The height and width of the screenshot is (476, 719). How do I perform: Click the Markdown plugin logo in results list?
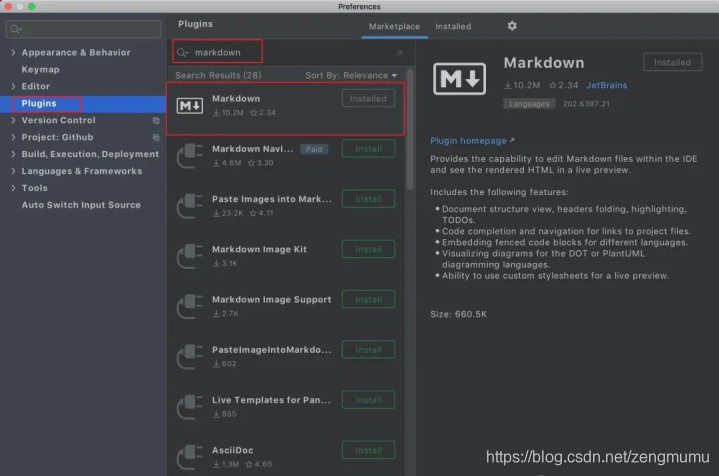pos(189,106)
